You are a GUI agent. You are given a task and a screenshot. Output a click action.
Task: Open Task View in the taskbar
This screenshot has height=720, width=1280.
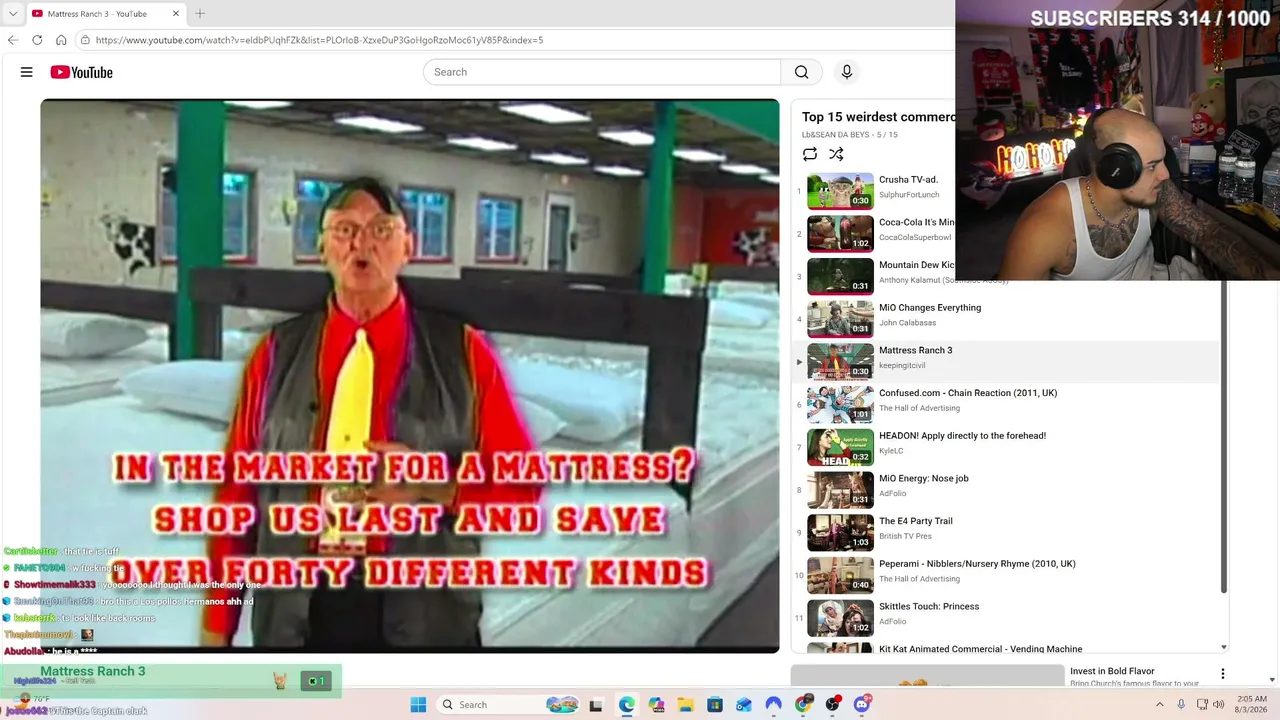click(x=596, y=705)
